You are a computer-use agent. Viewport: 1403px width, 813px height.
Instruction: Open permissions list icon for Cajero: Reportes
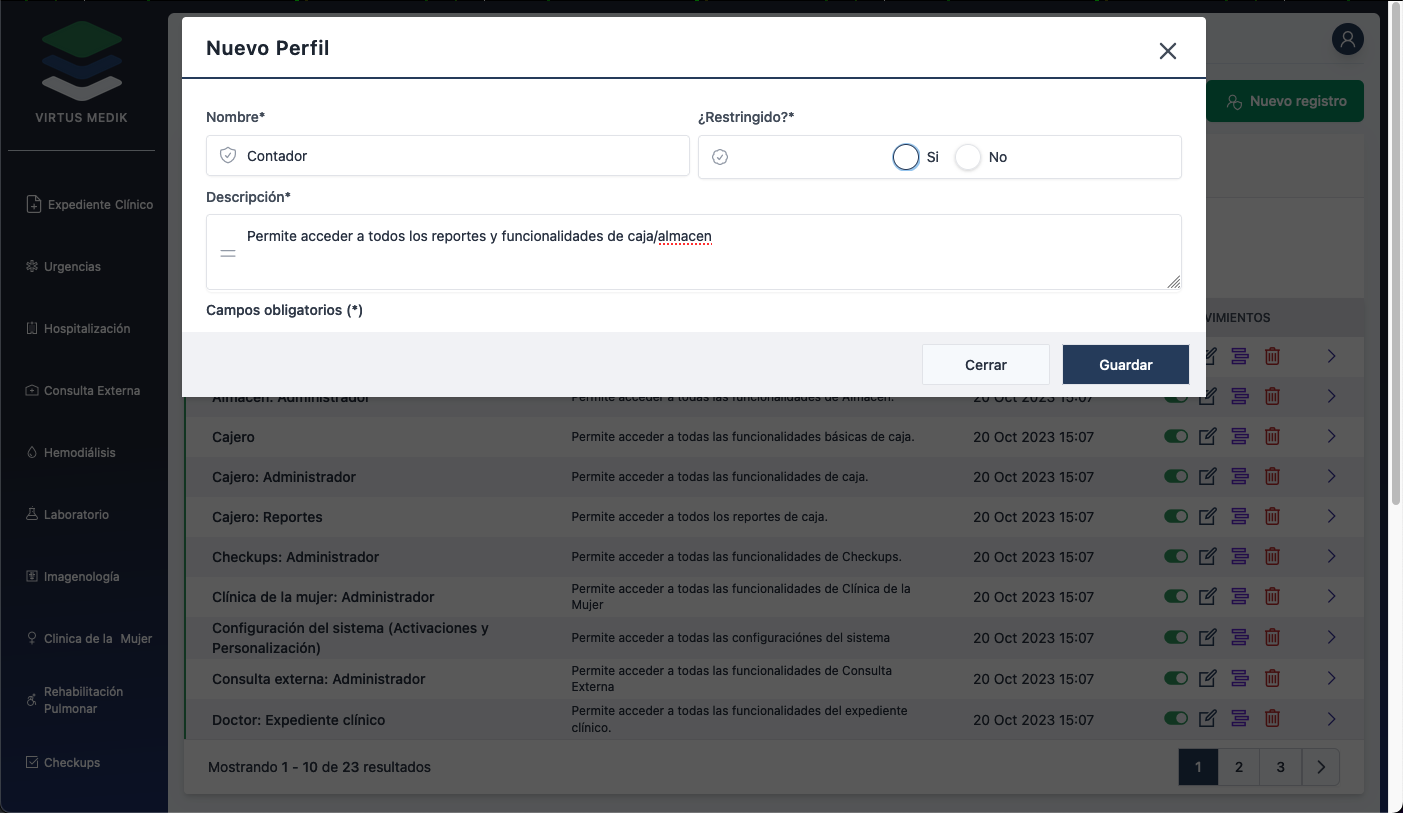point(1240,516)
